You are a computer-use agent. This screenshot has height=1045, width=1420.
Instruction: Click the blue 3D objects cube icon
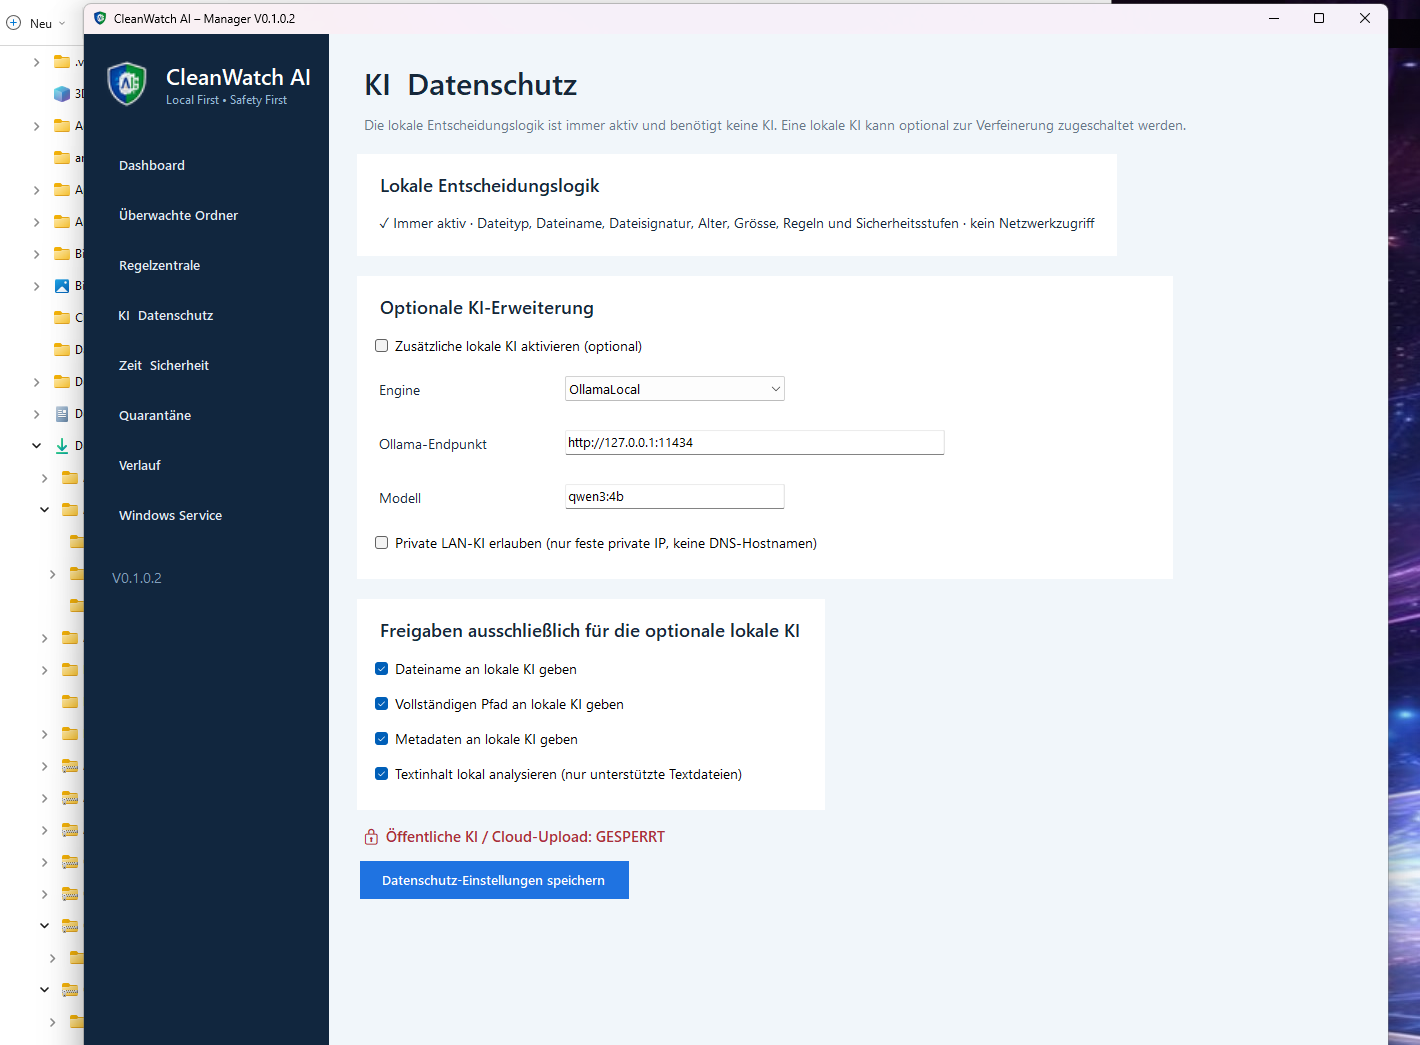click(x=62, y=94)
